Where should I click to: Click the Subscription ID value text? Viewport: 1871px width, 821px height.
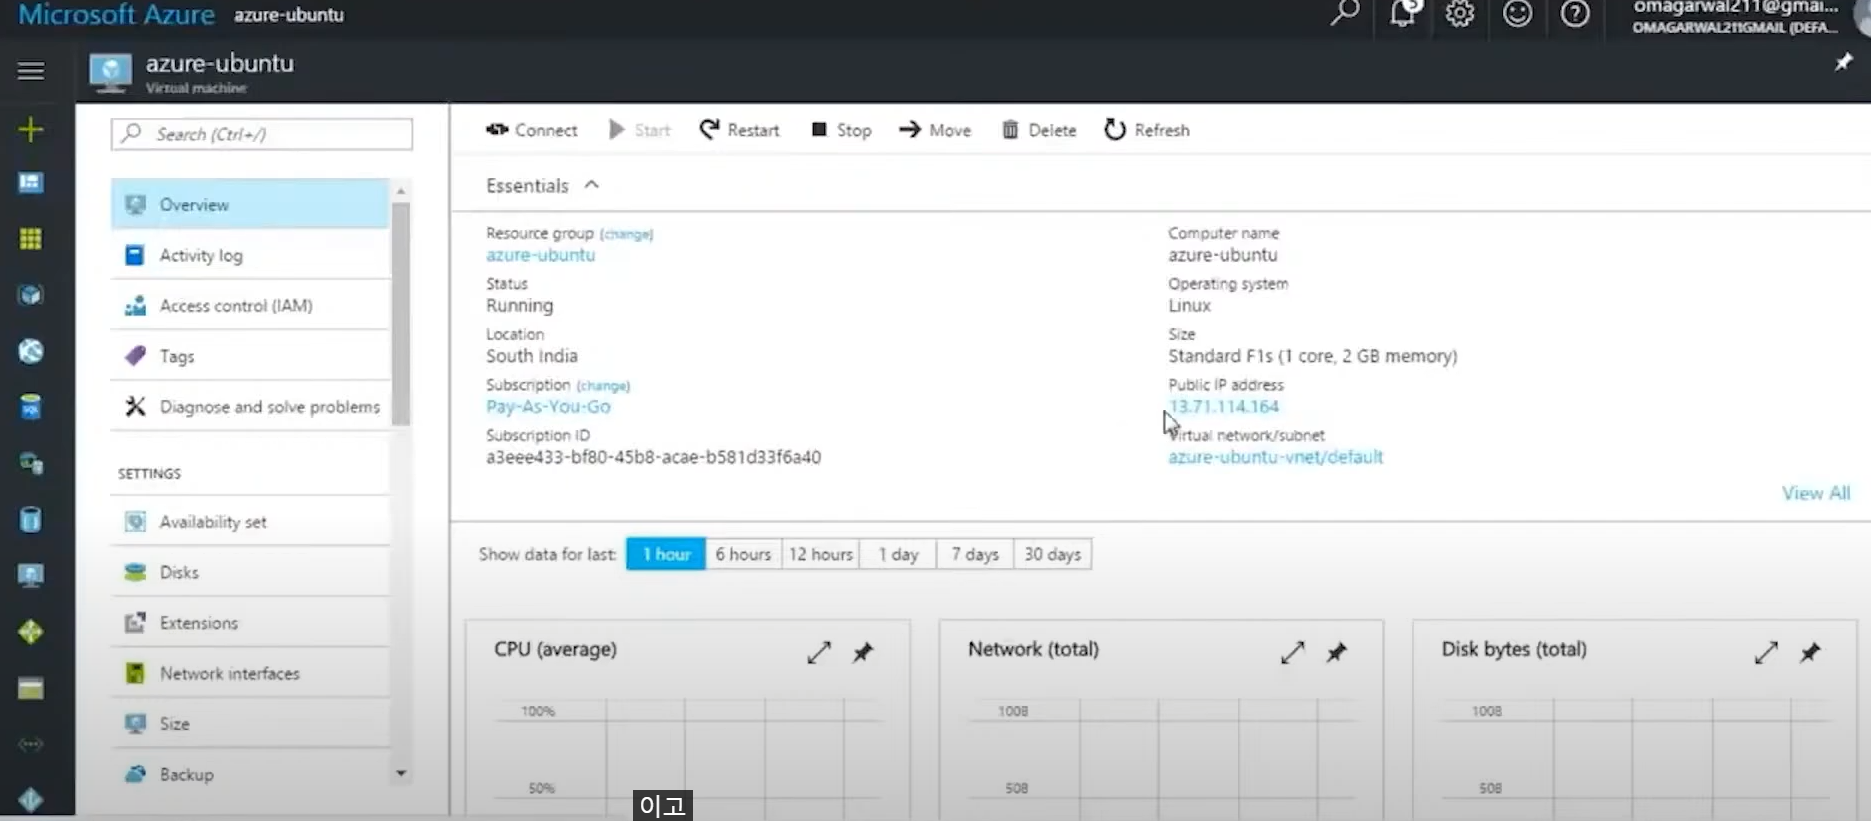tap(653, 457)
